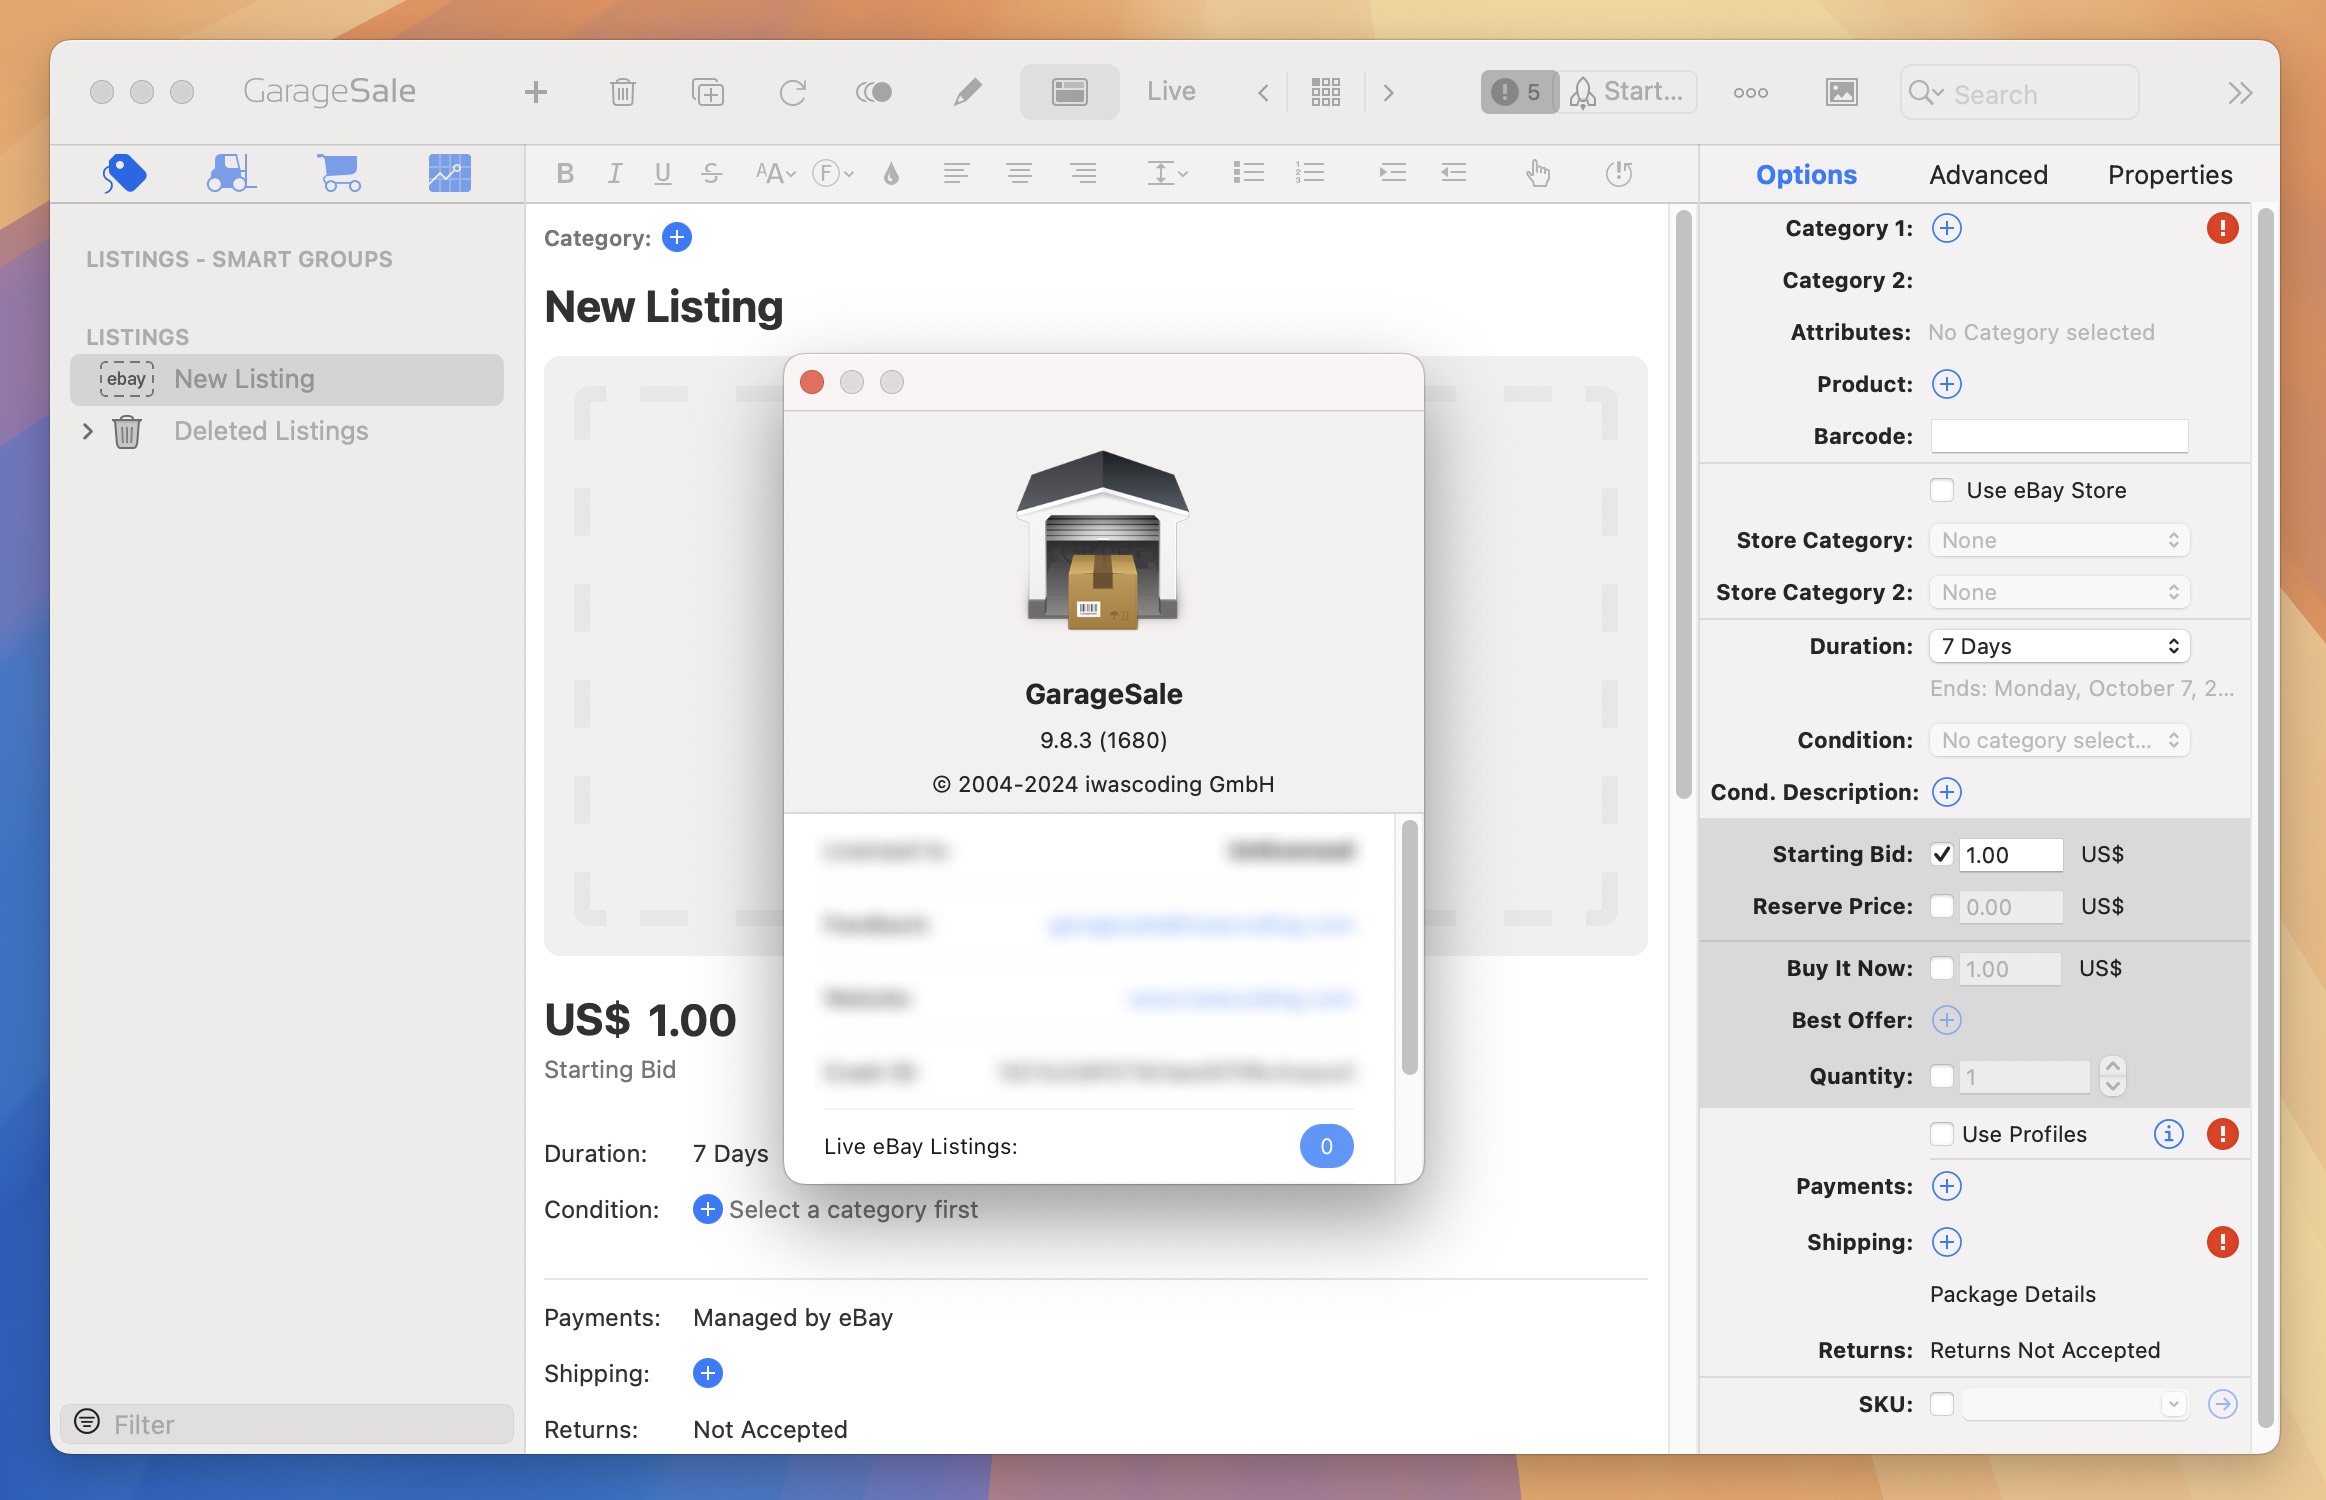The image size is (2326, 1500).
Task: Open the line spacing dropdown
Action: pyautogui.click(x=1166, y=173)
